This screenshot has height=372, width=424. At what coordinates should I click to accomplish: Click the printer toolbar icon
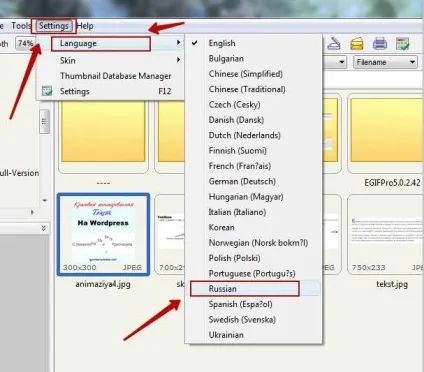[380, 44]
